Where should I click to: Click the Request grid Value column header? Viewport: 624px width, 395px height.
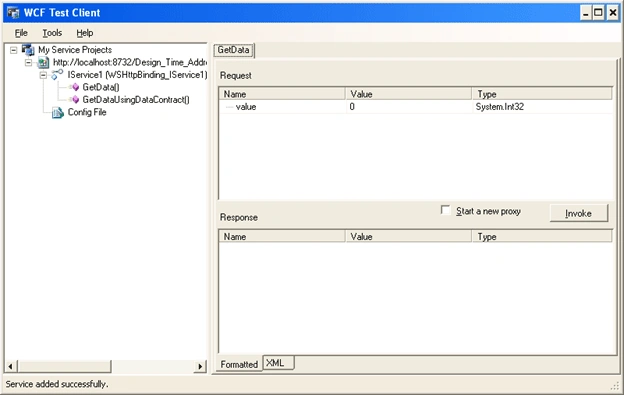coord(409,94)
